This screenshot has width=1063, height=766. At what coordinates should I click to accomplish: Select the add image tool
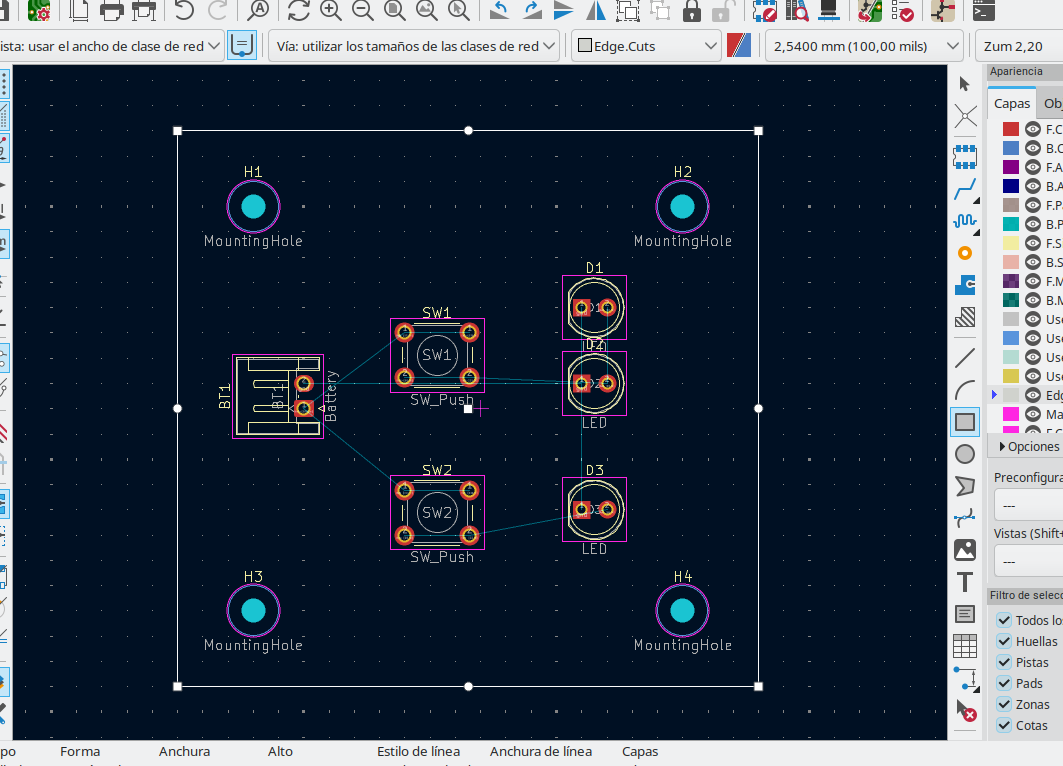pos(965,550)
